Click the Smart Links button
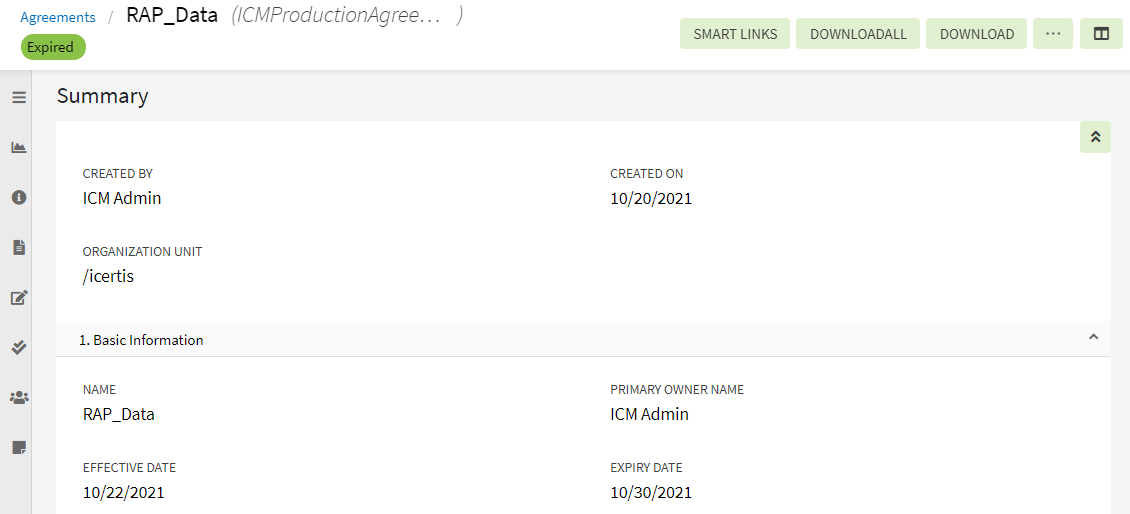The image size is (1130, 514). pyautogui.click(x=735, y=34)
